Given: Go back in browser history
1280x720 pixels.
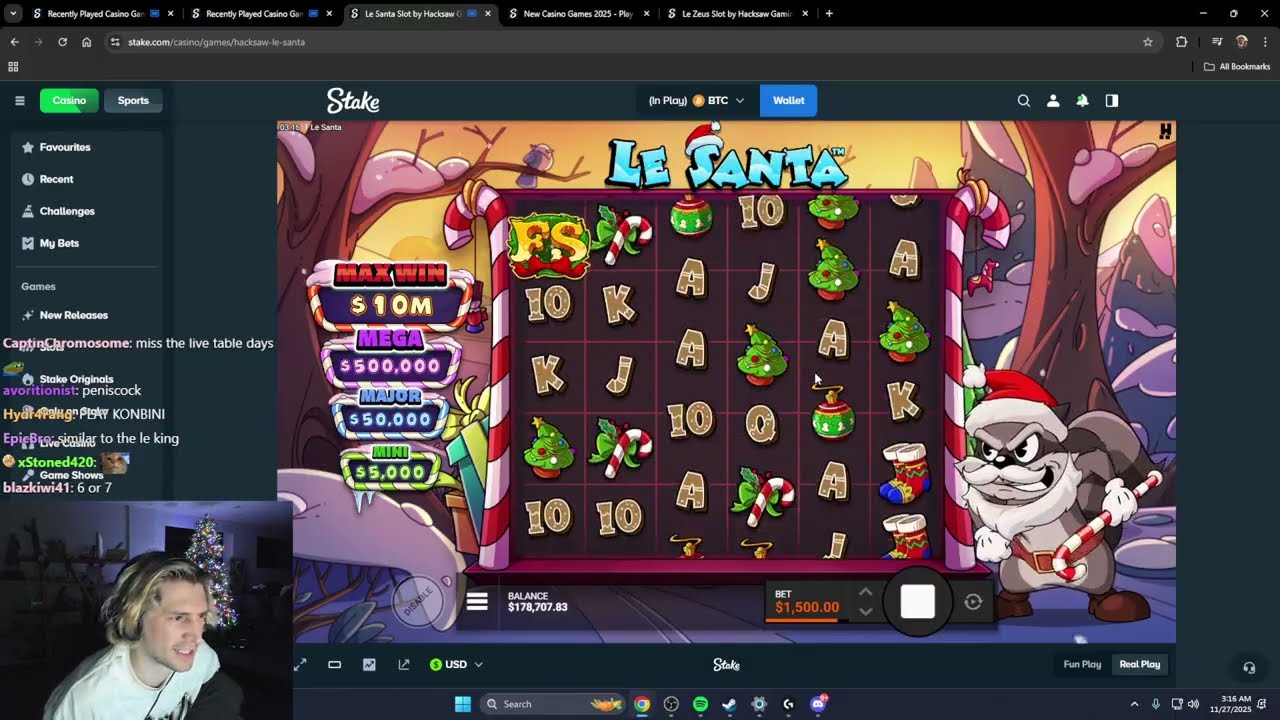Looking at the screenshot, I should coord(14,42).
